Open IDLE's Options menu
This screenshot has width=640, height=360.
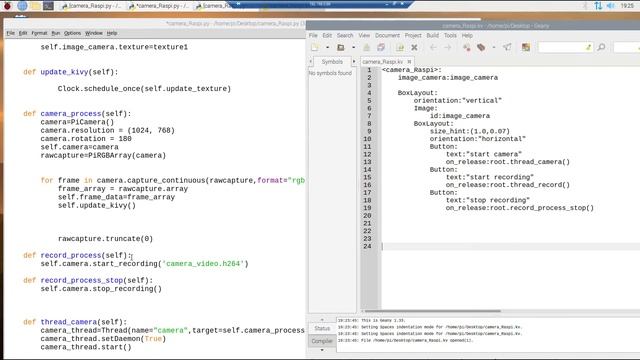[72, 33]
